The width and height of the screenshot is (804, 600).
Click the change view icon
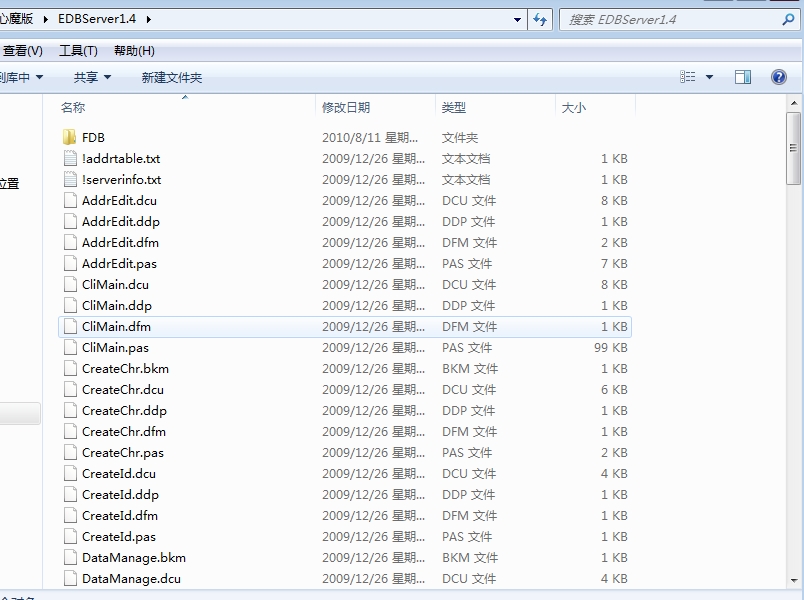pyautogui.click(x=688, y=77)
